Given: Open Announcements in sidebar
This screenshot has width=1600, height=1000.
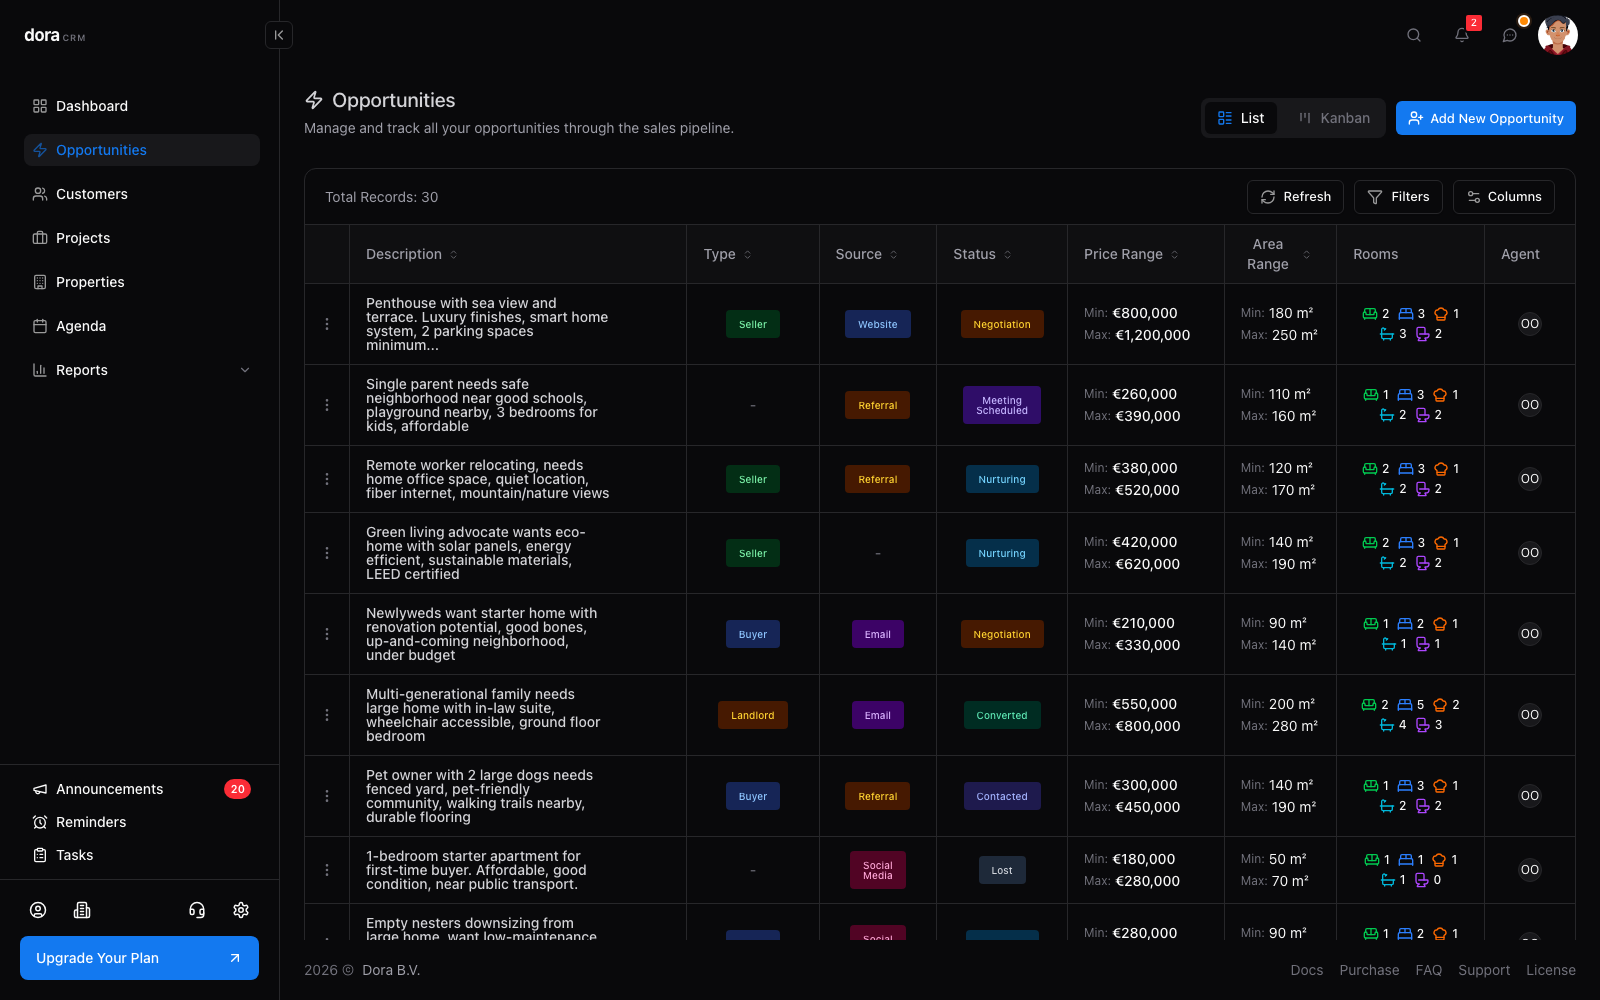Looking at the screenshot, I should pos(142,789).
